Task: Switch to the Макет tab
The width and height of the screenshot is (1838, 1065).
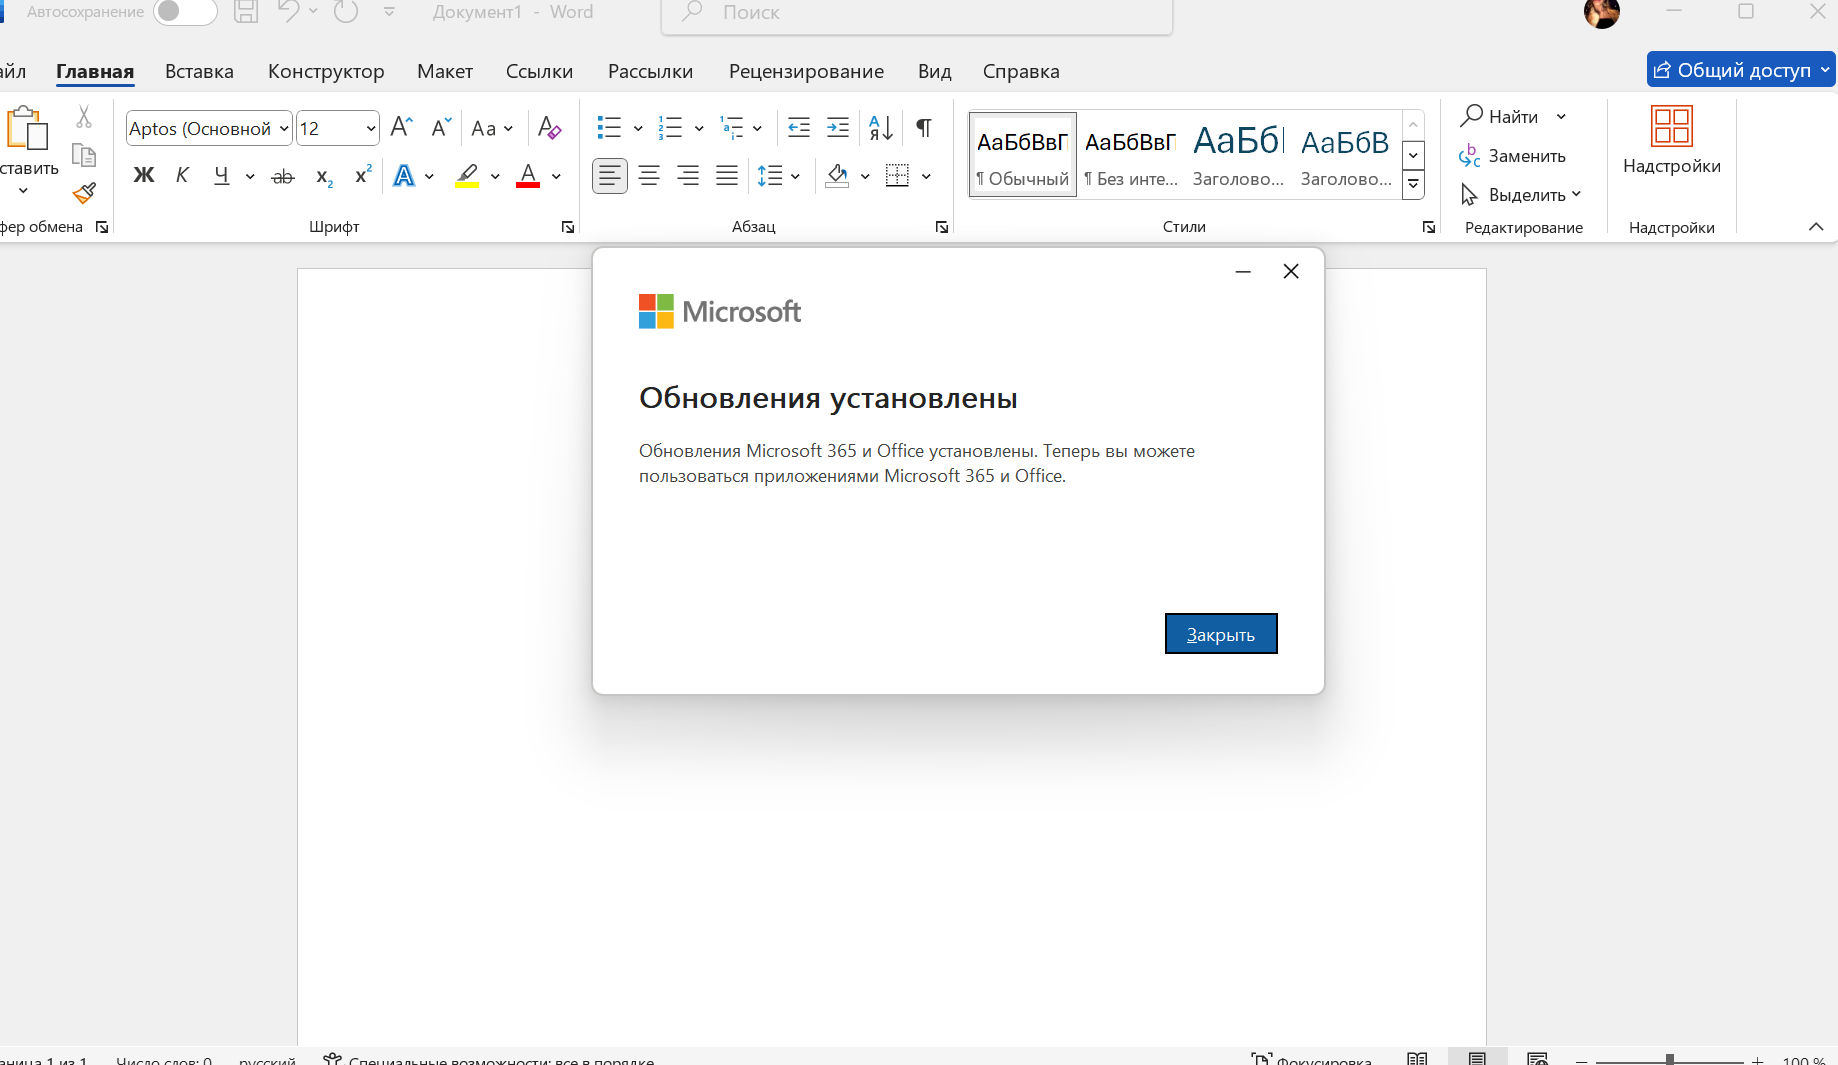Action: [445, 71]
